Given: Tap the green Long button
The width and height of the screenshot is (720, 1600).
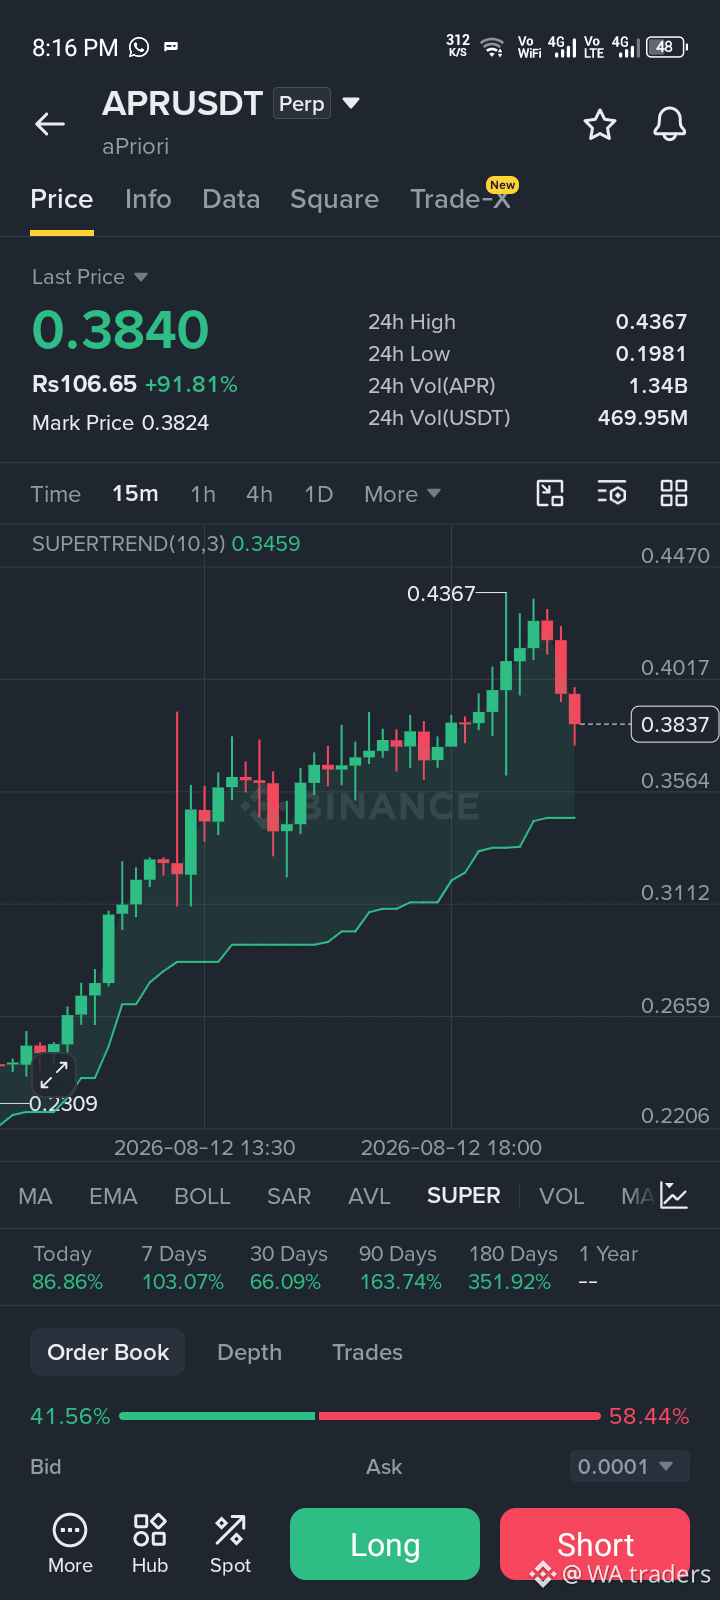Looking at the screenshot, I should point(385,1544).
